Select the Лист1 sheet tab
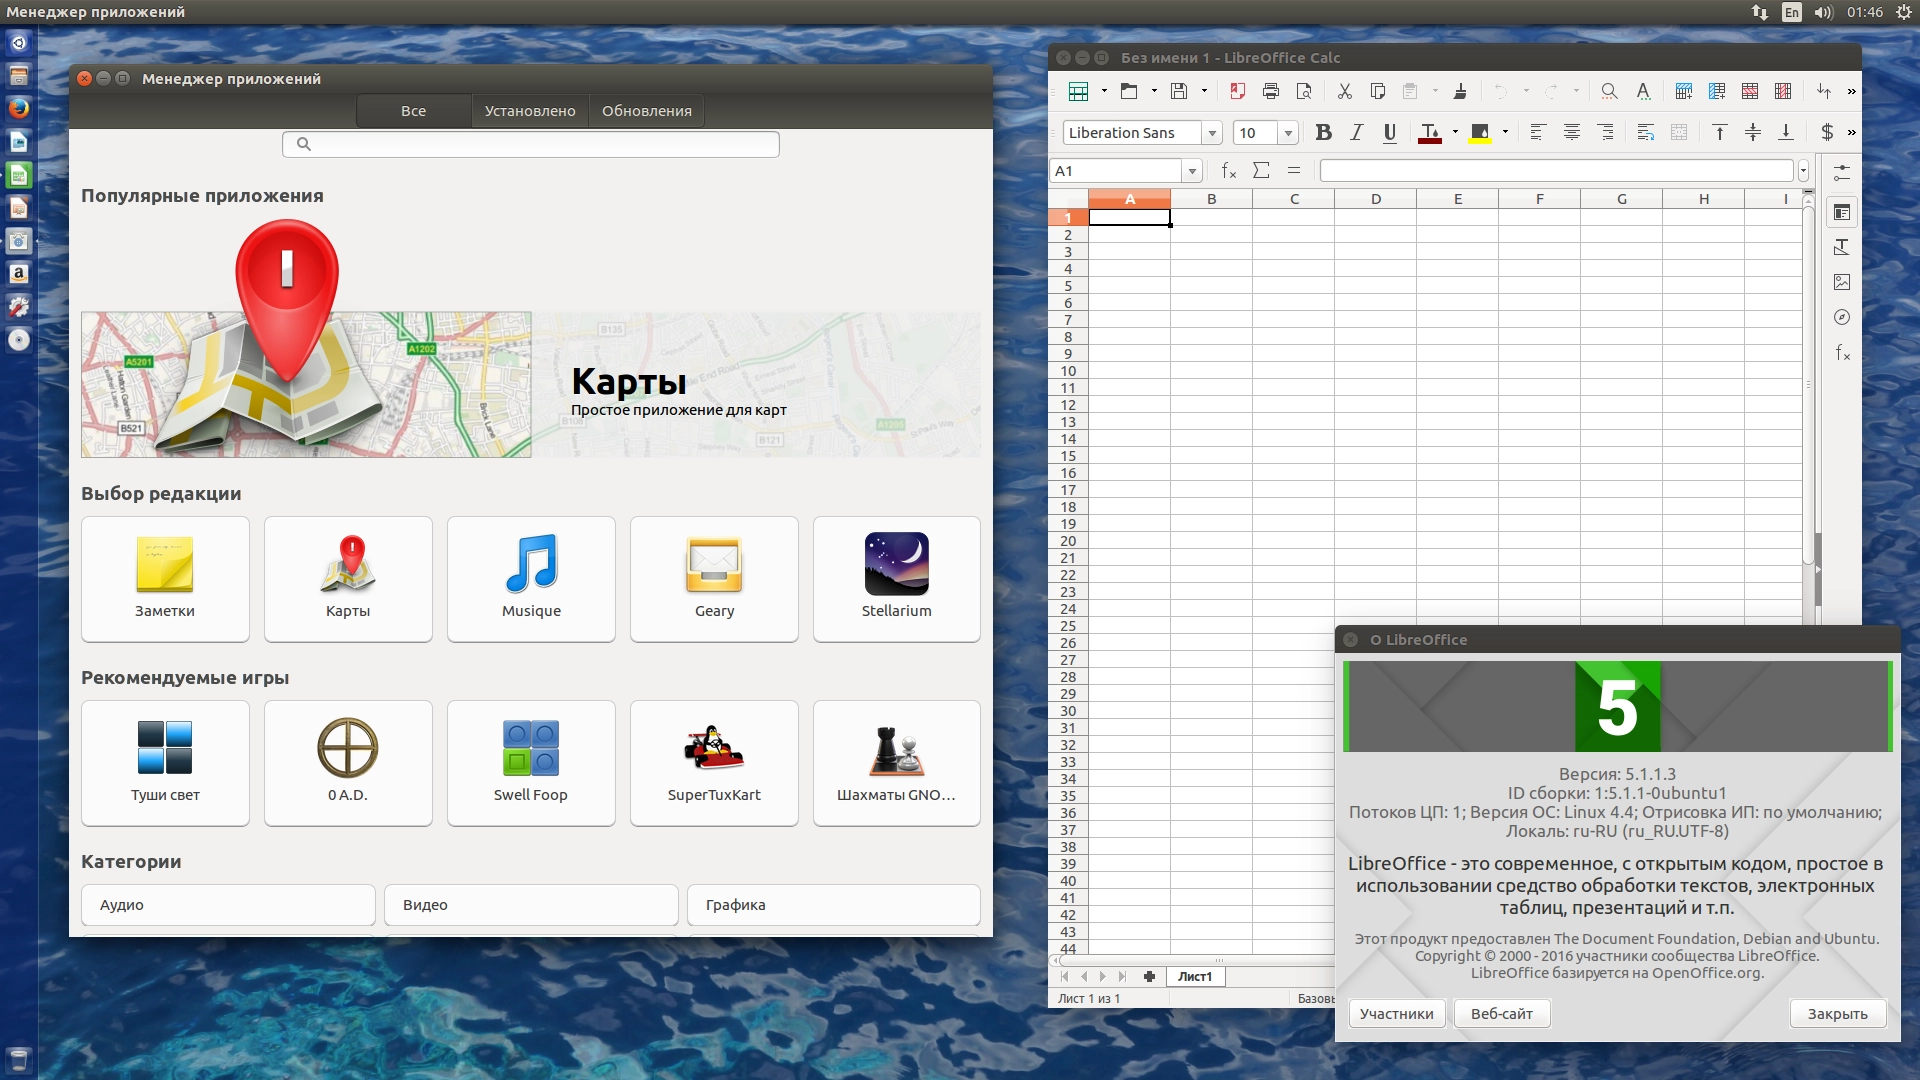 click(x=1195, y=977)
